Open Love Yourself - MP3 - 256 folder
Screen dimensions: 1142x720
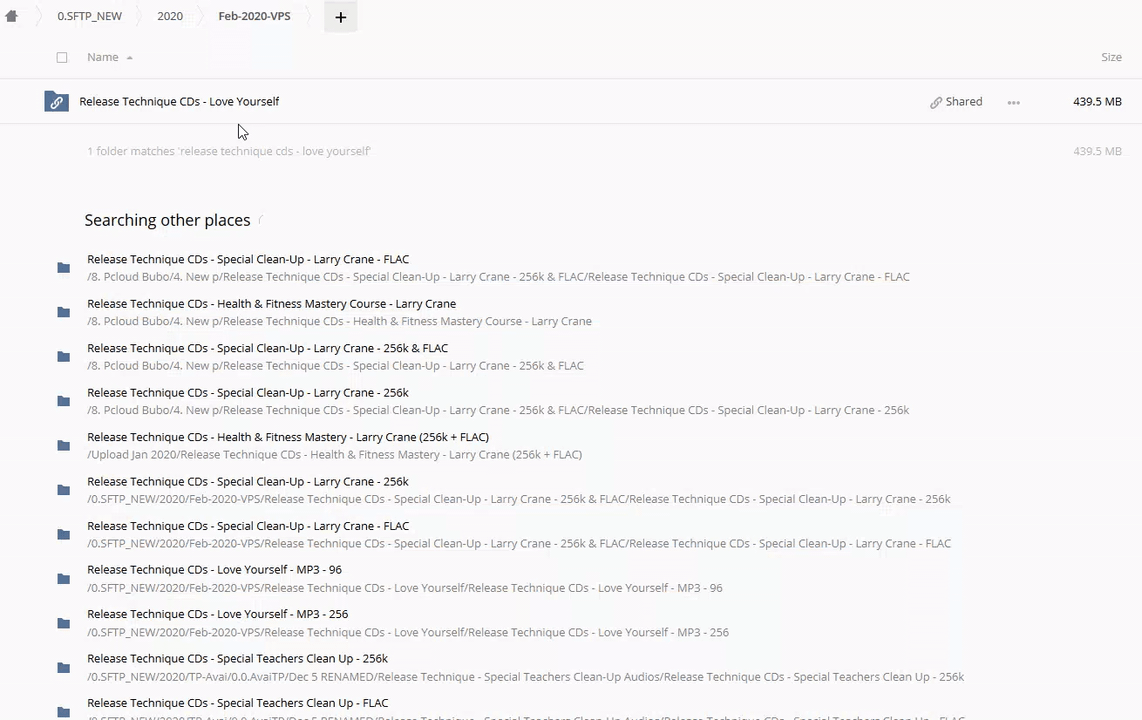218,614
